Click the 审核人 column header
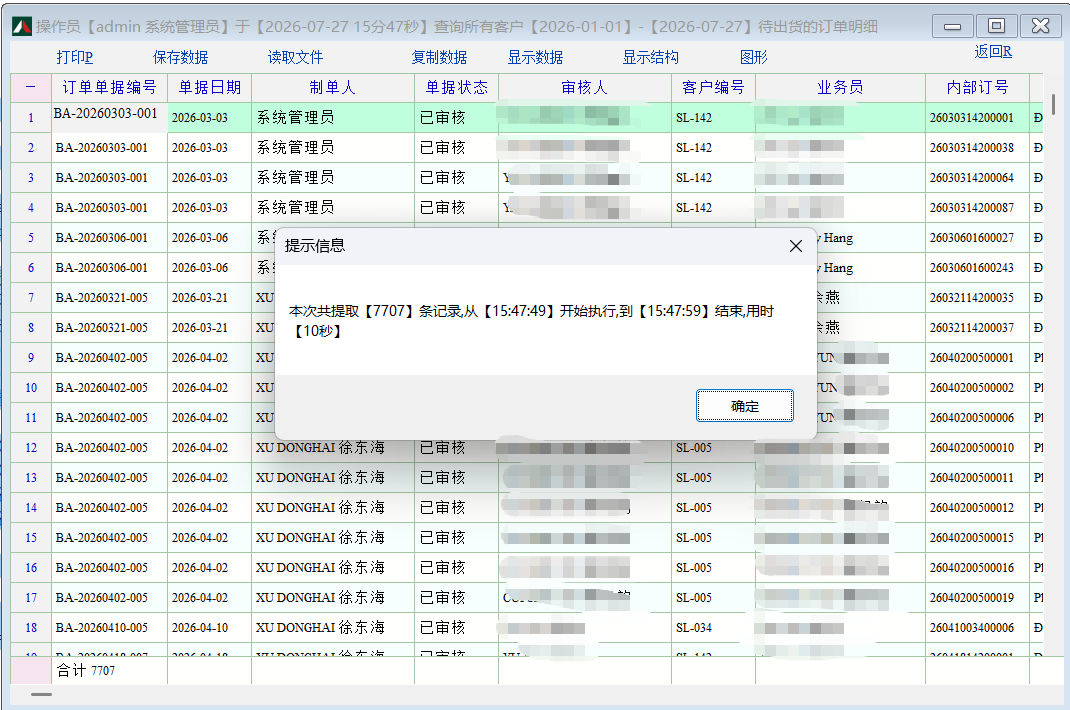Viewport: 1070px width, 710px height. pyautogui.click(x=585, y=87)
